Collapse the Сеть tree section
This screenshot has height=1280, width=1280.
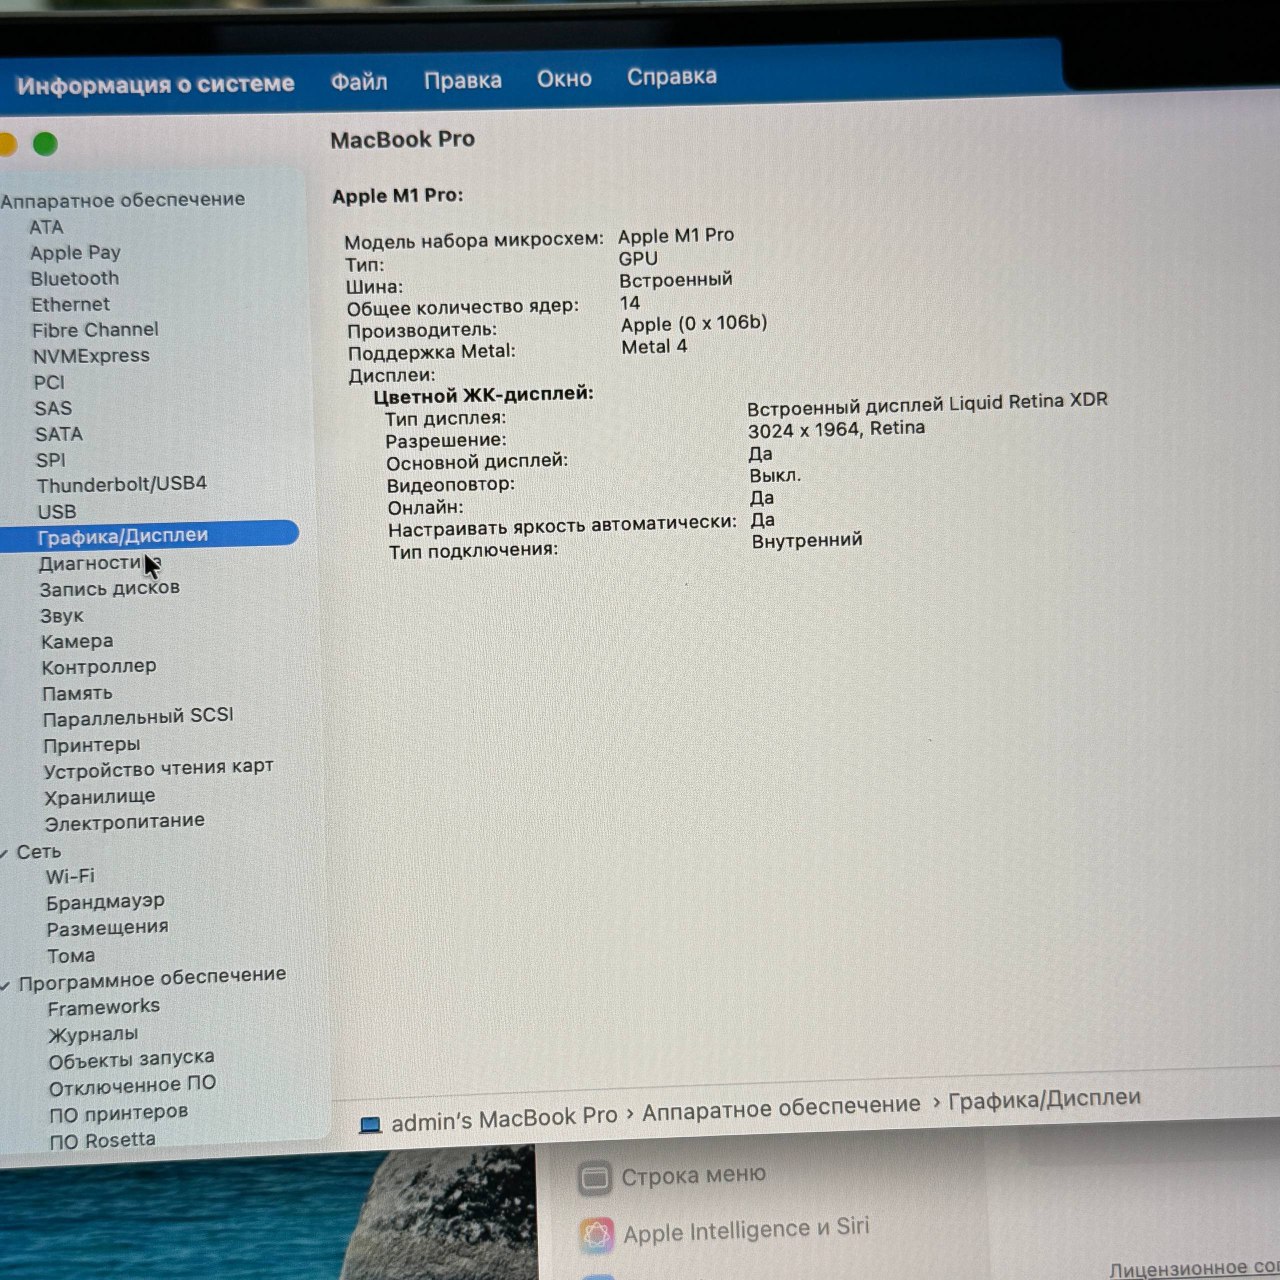pos(8,851)
